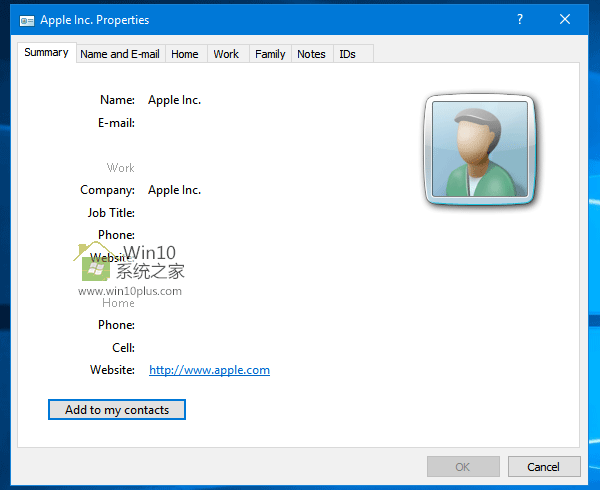Click the Name value Apple Inc.
Screen dimensions: 600x490
174,100
